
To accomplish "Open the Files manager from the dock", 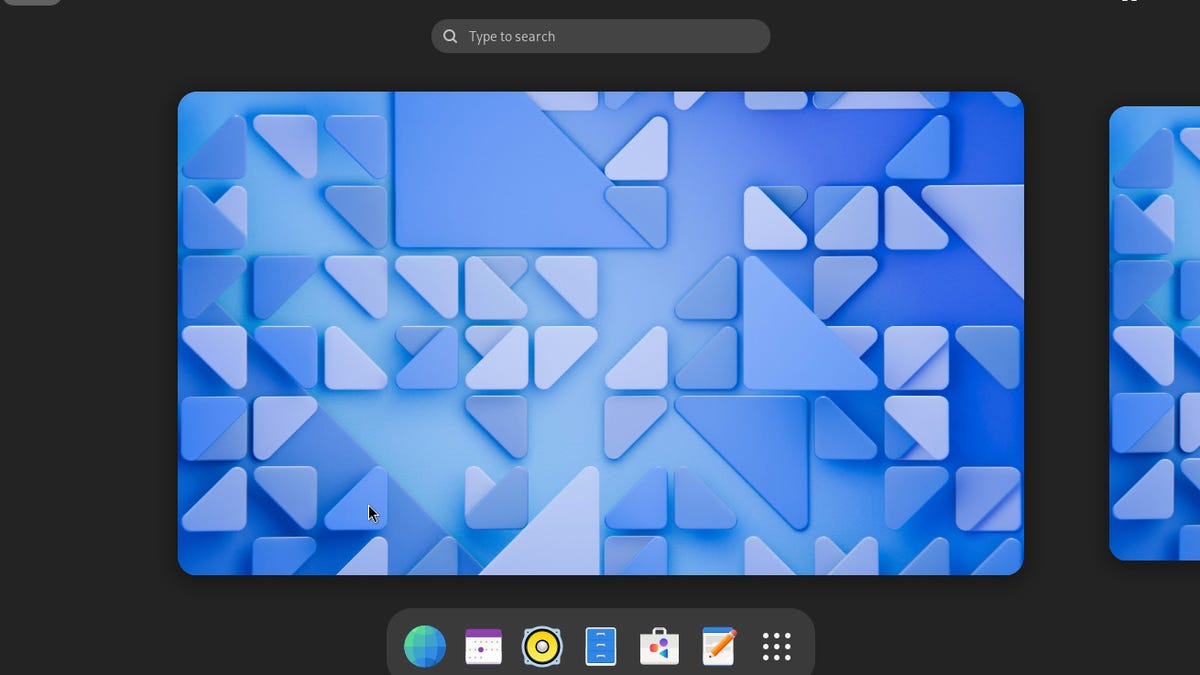I will click(x=601, y=647).
